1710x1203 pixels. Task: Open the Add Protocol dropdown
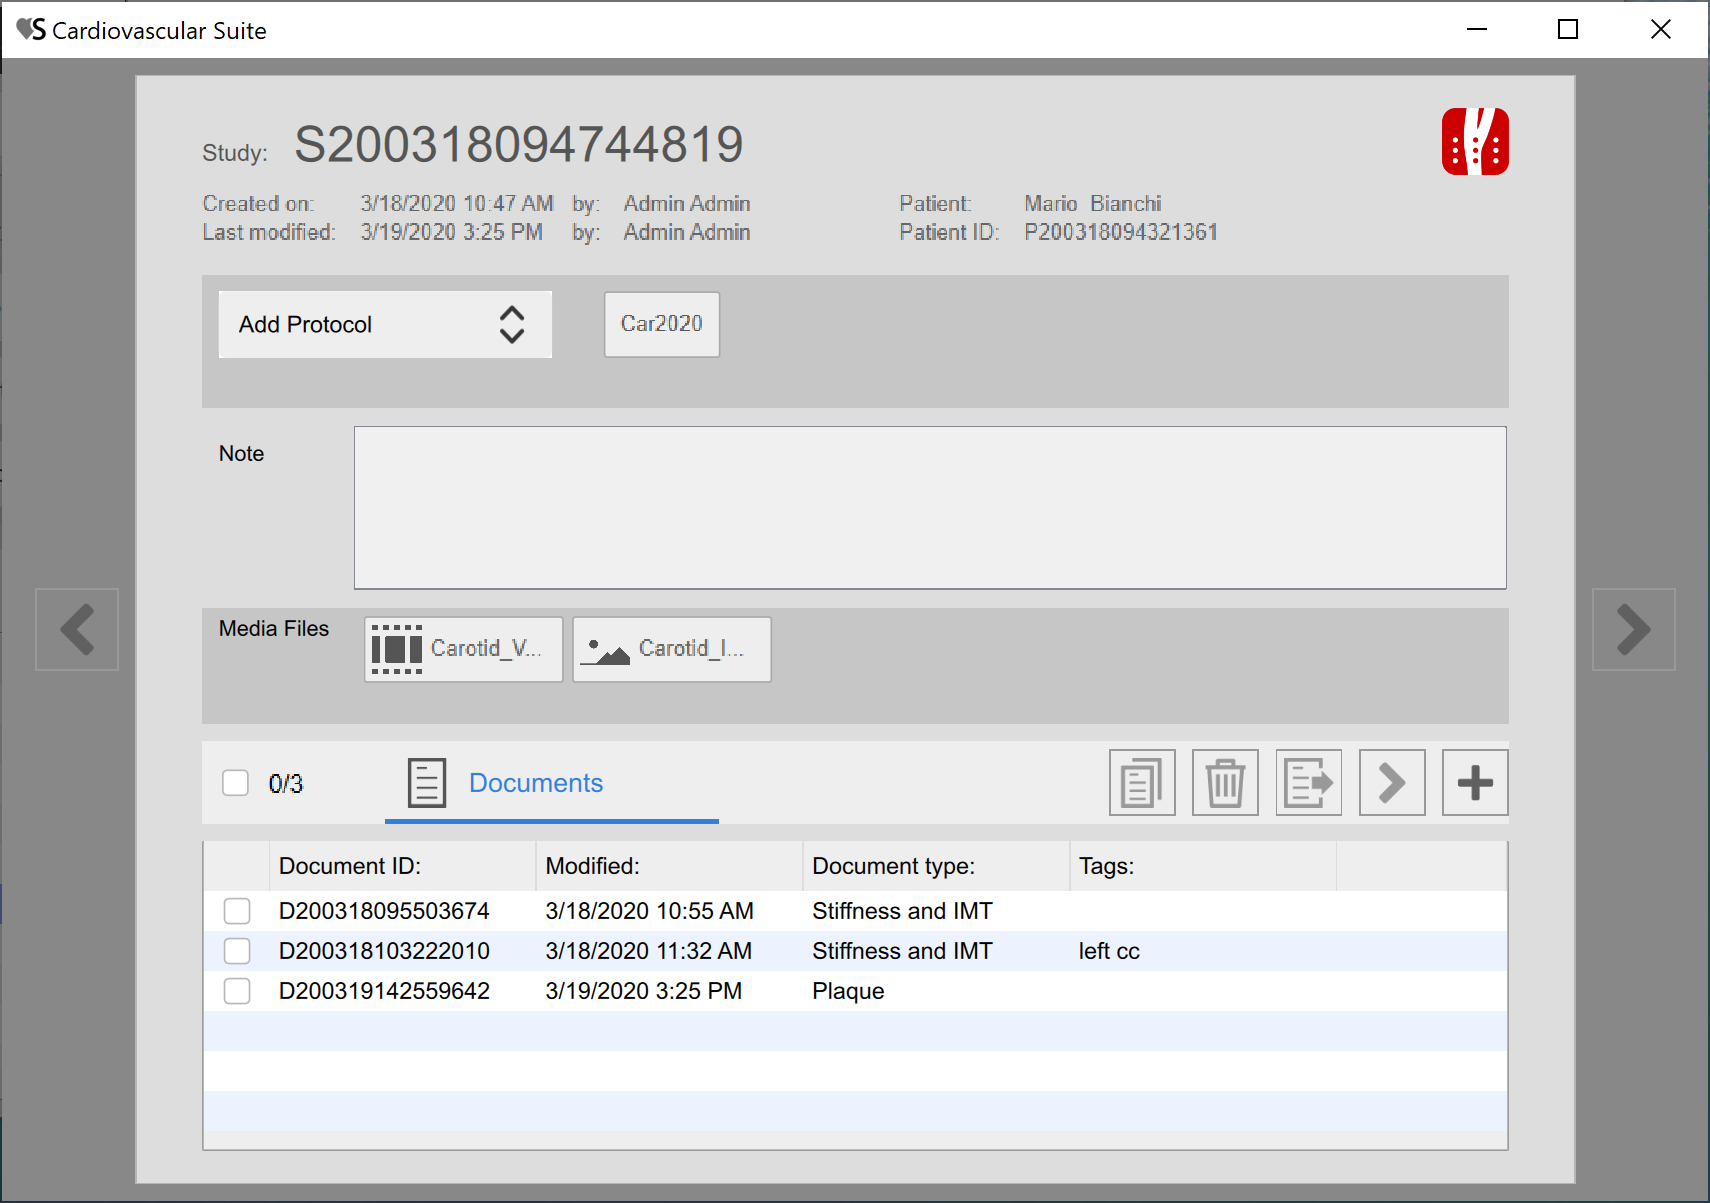(385, 325)
